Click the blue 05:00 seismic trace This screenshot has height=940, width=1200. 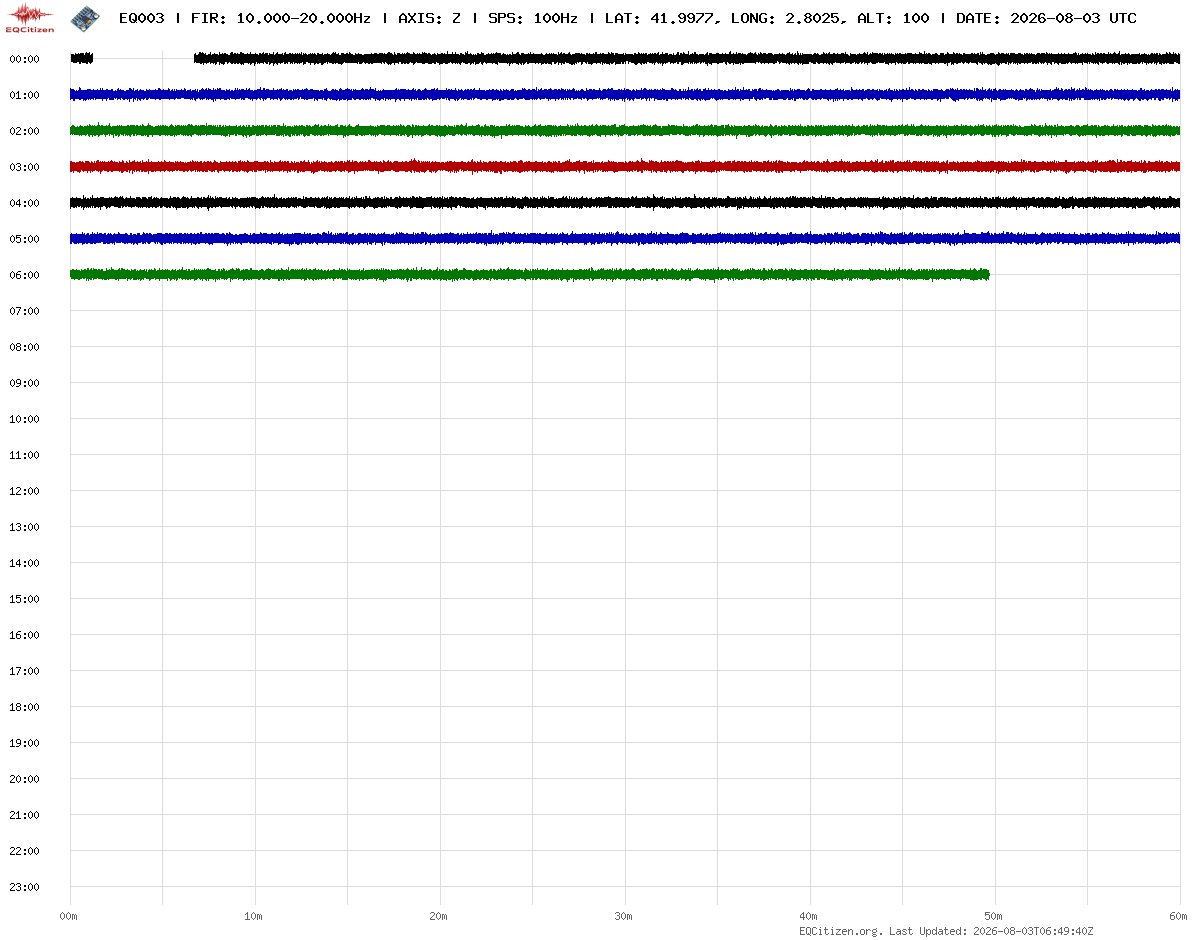(625, 239)
